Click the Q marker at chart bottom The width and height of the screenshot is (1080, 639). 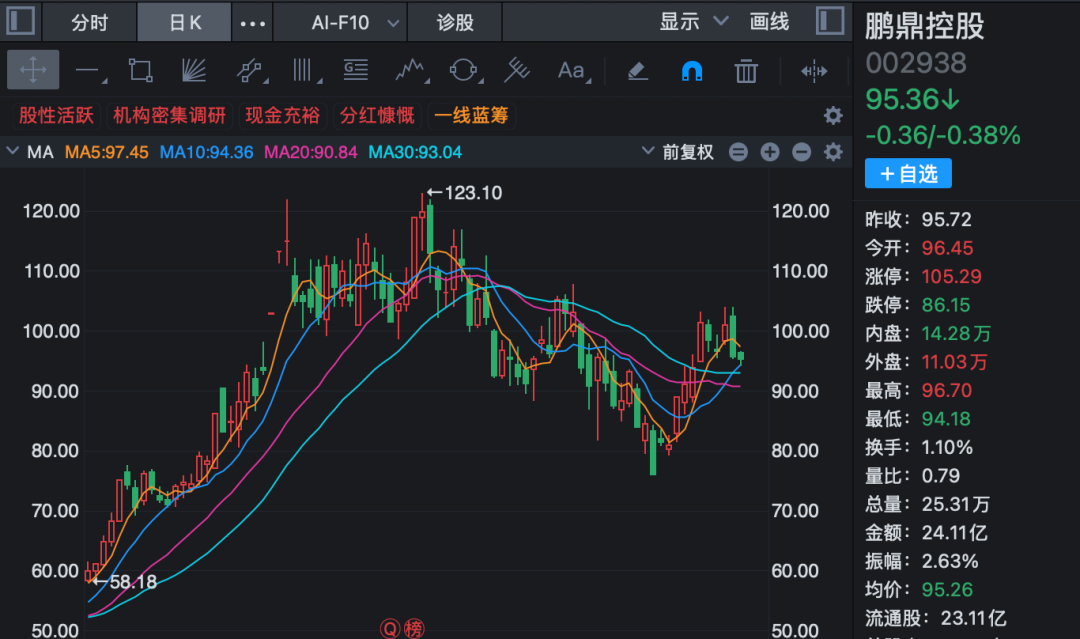click(390, 629)
